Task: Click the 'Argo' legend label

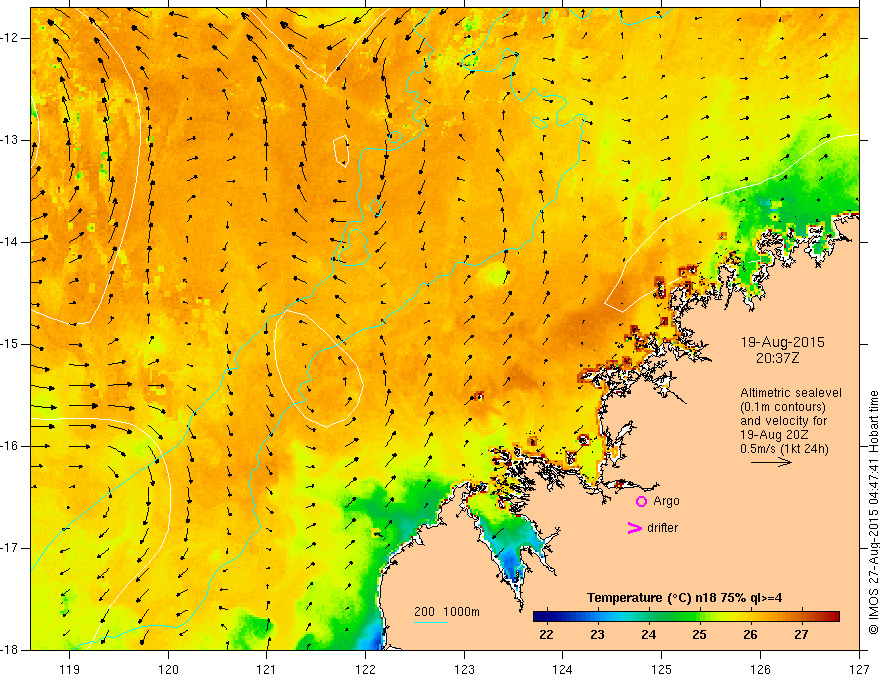Action: click(666, 501)
